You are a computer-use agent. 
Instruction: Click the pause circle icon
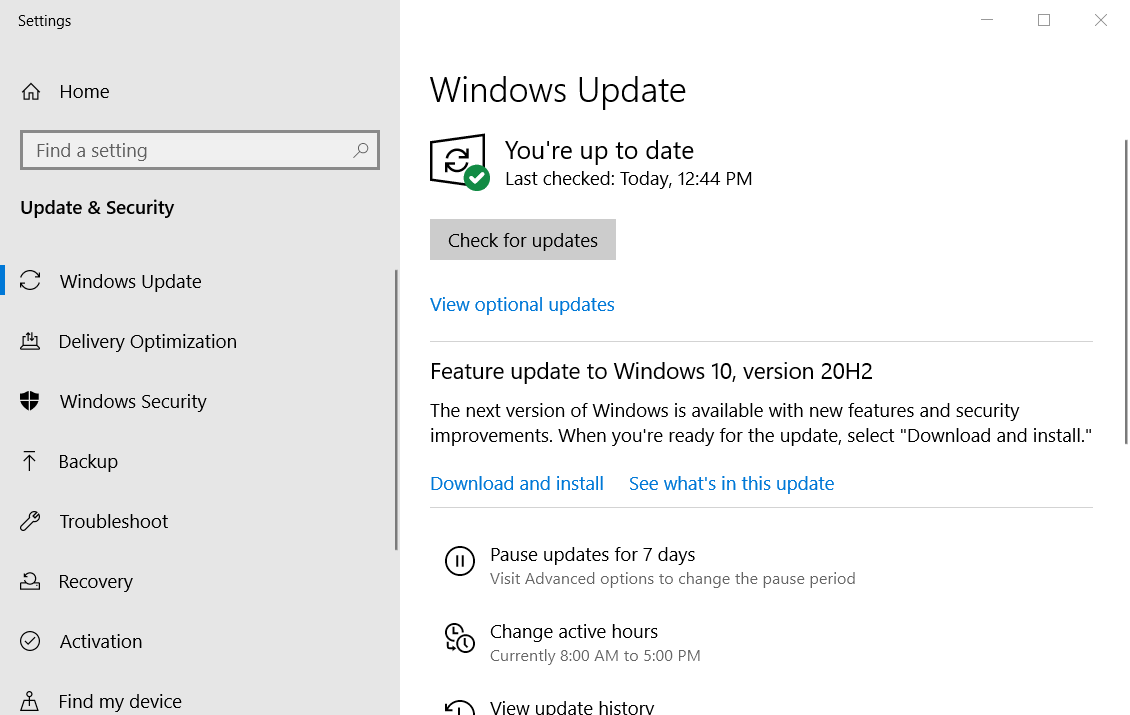tap(460, 561)
